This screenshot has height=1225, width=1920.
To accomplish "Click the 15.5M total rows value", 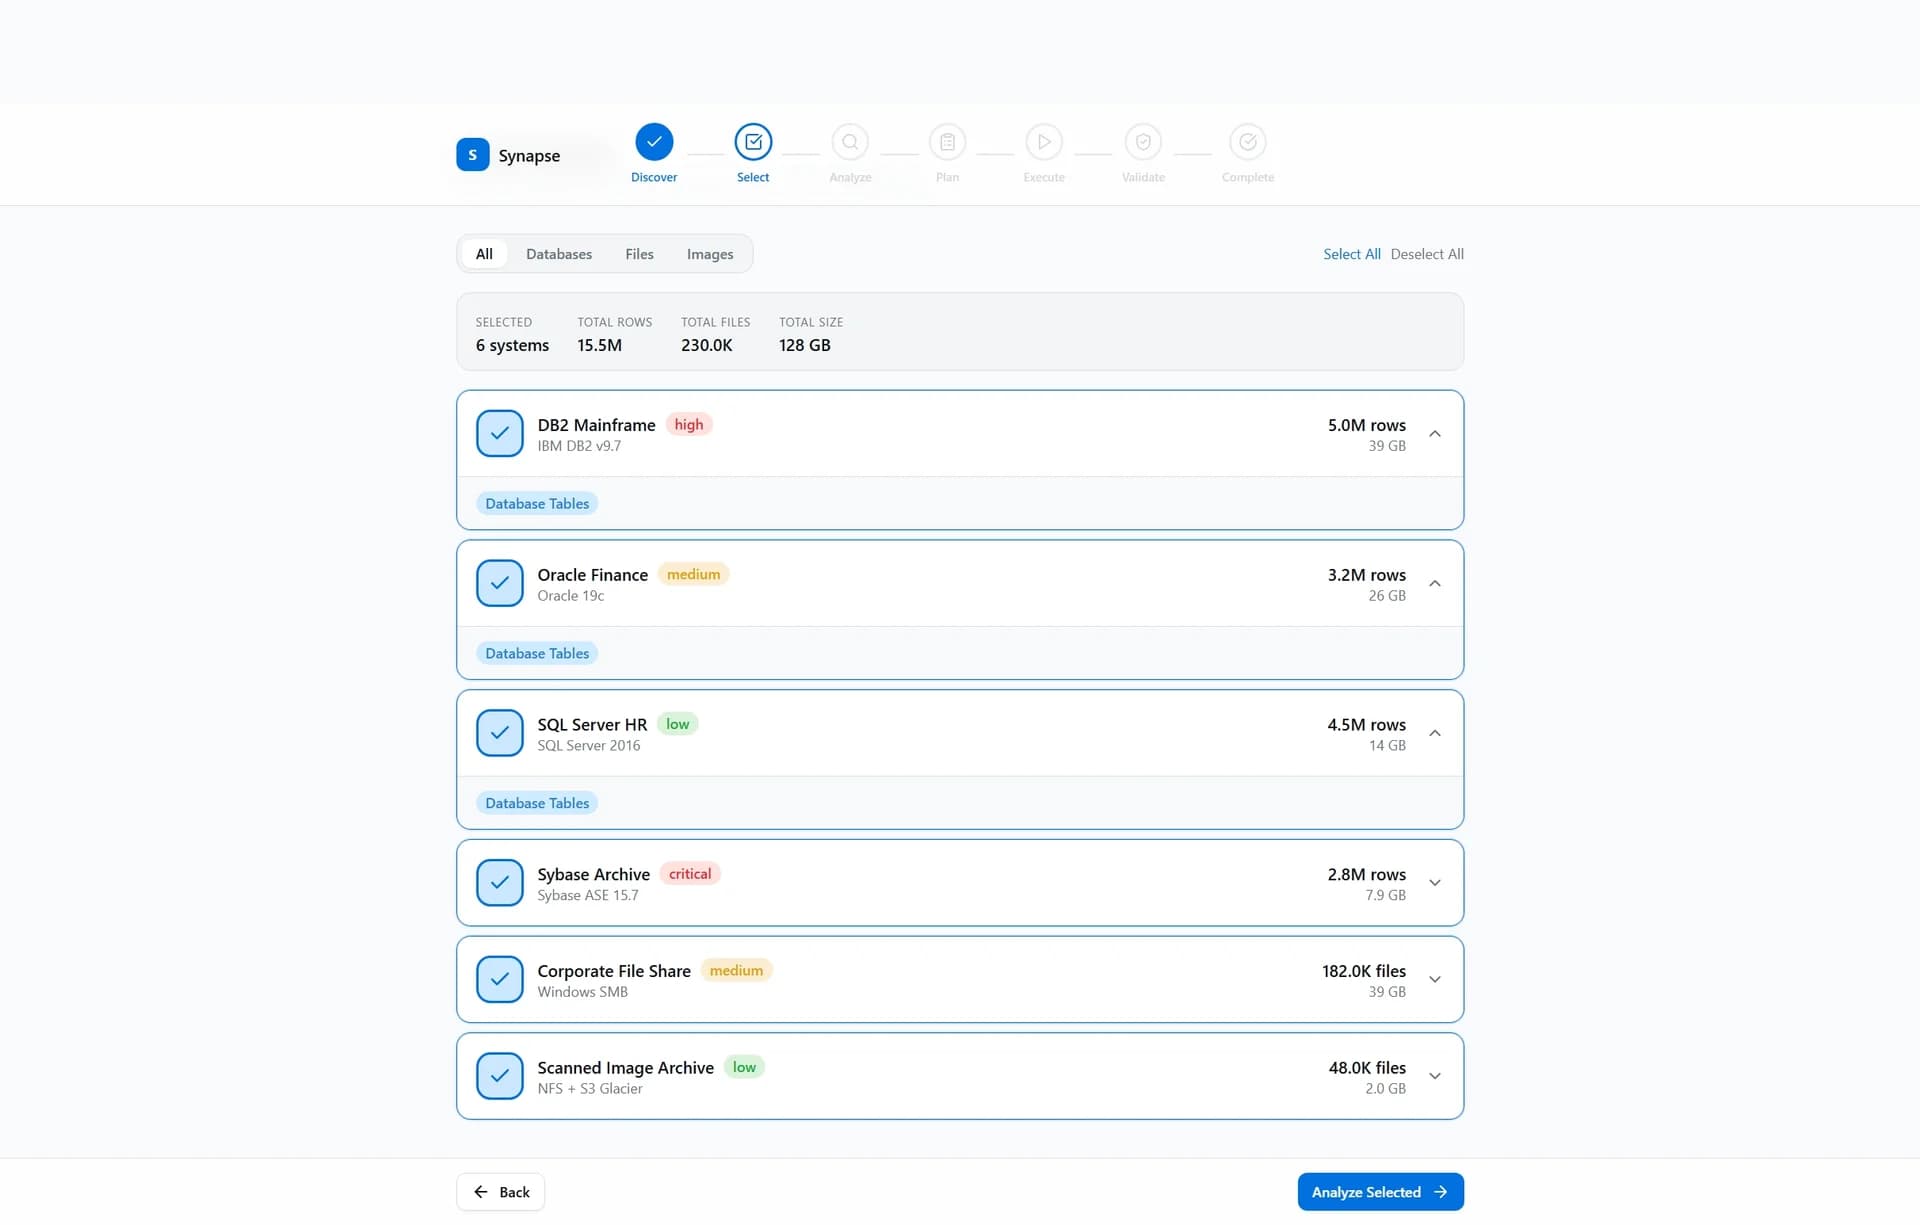I will 599,345.
